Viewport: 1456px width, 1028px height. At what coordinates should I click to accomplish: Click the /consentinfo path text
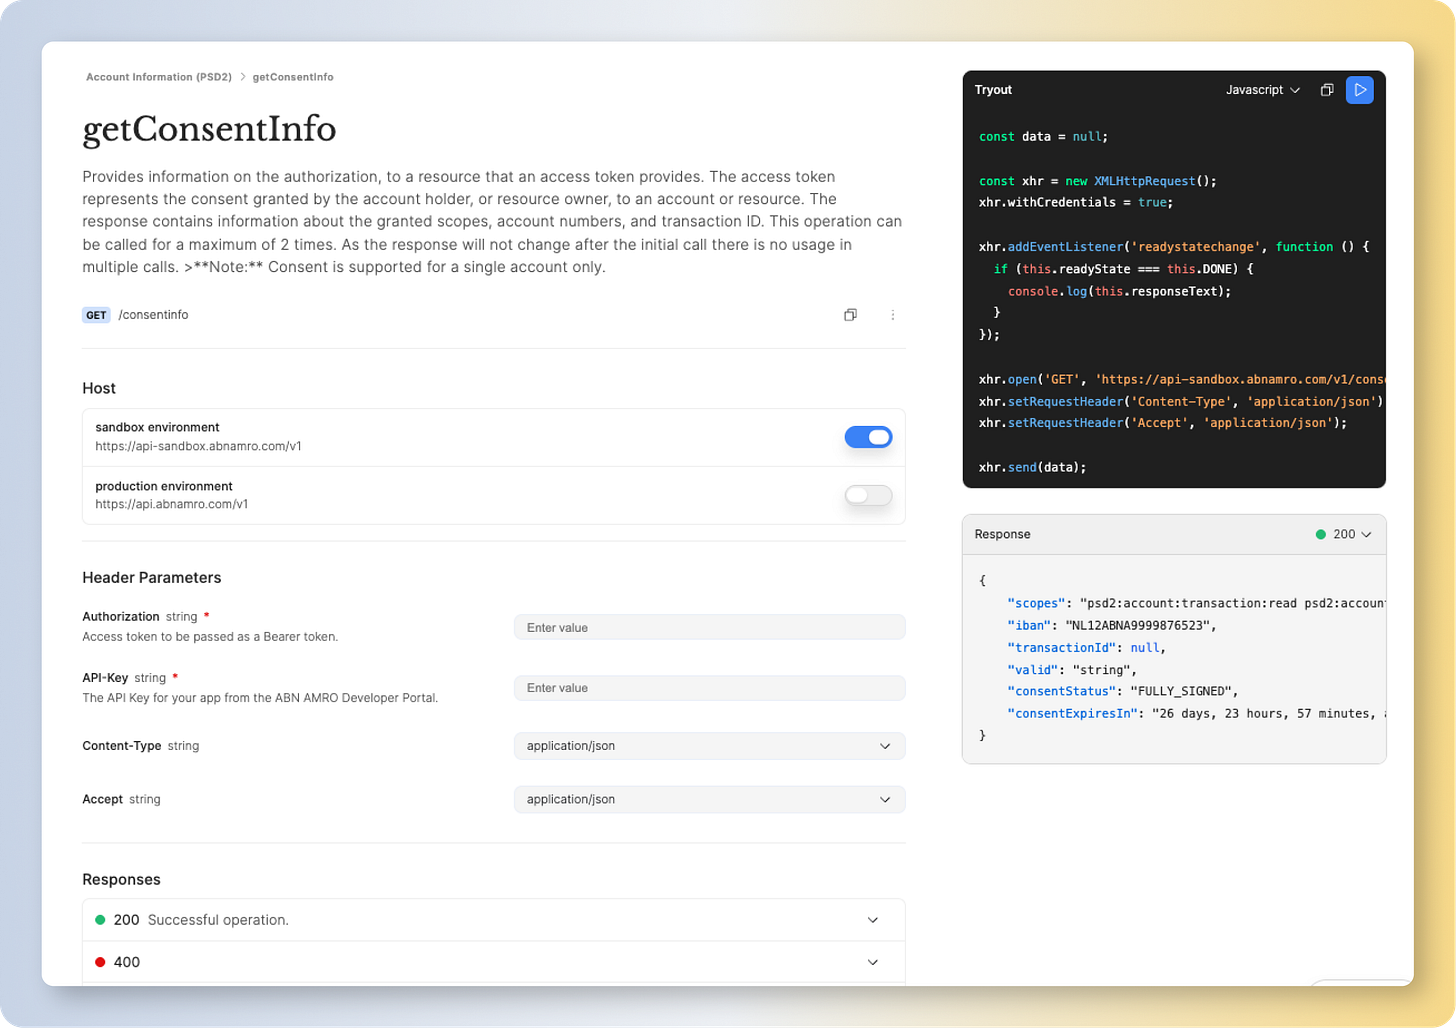tap(153, 315)
